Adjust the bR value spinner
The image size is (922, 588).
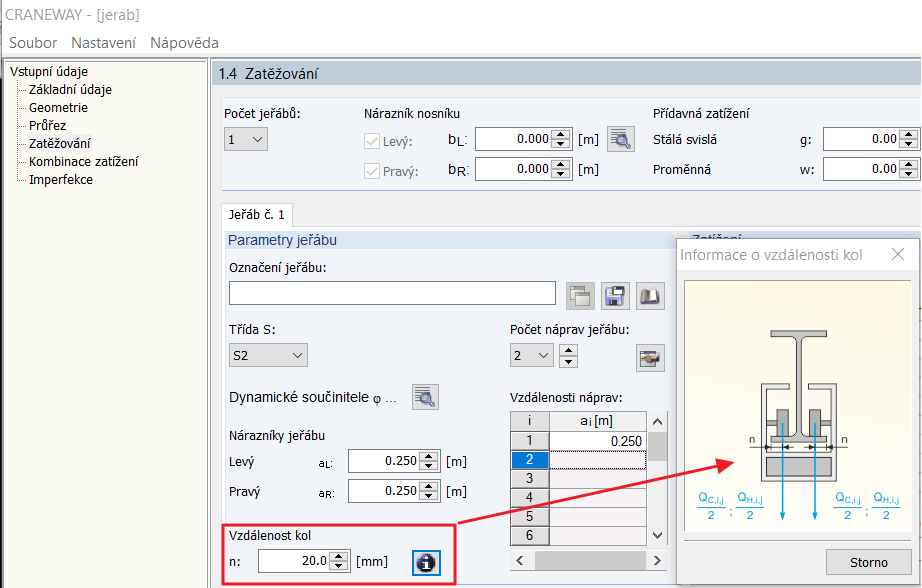tap(562, 169)
